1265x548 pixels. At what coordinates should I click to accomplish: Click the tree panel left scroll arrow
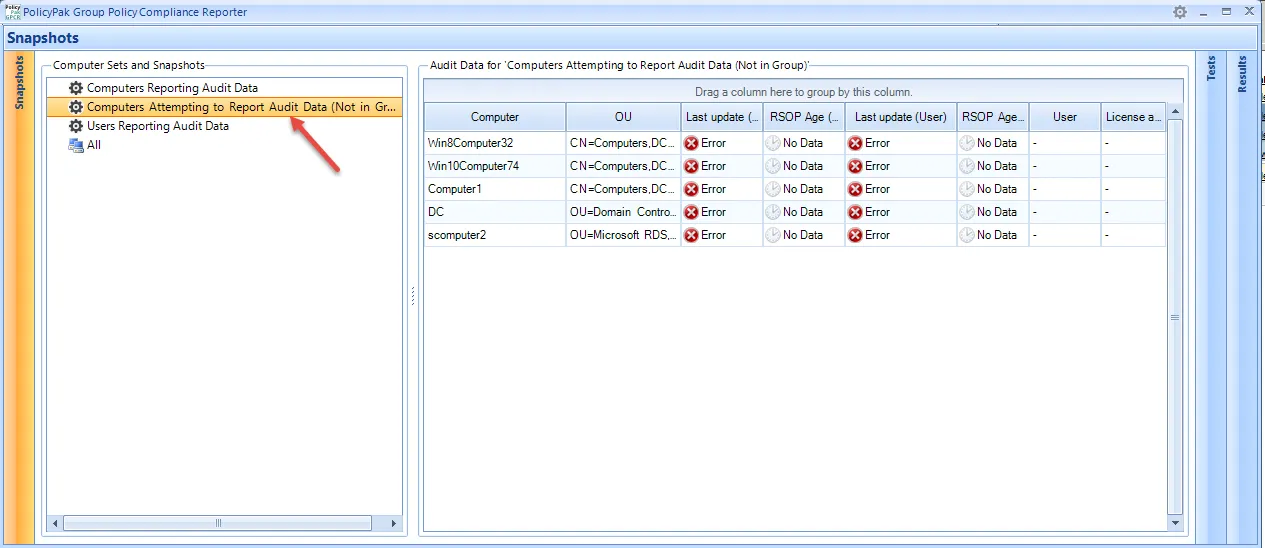click(55, 523)
